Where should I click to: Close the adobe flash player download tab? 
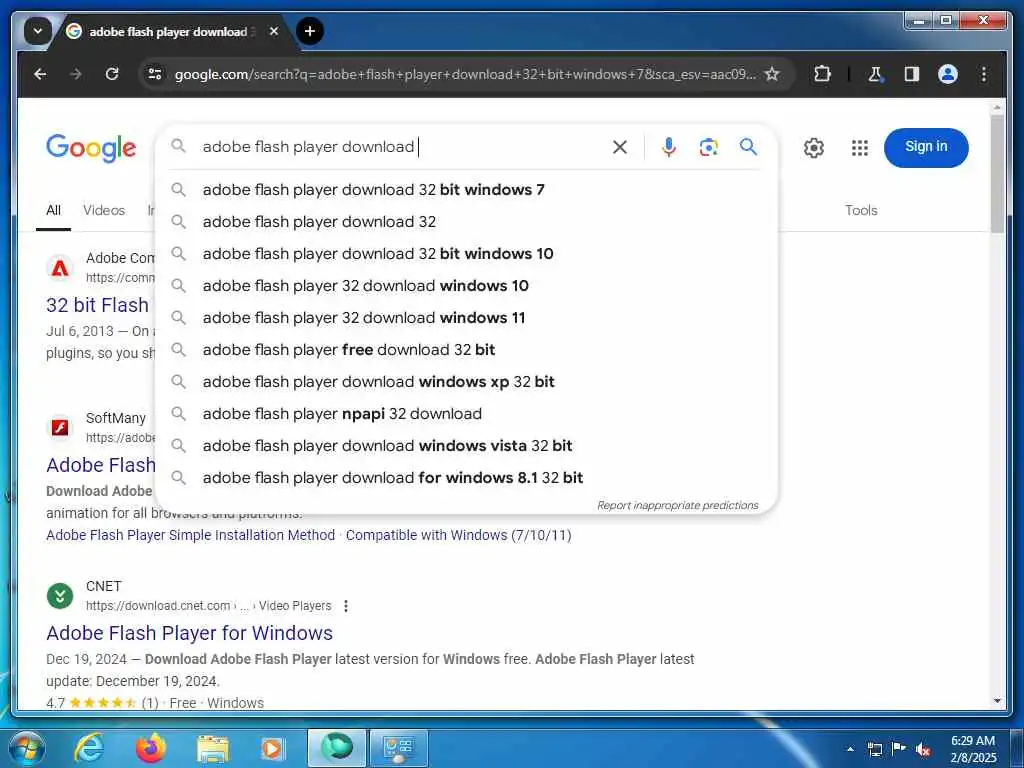(x=274, y=31)
